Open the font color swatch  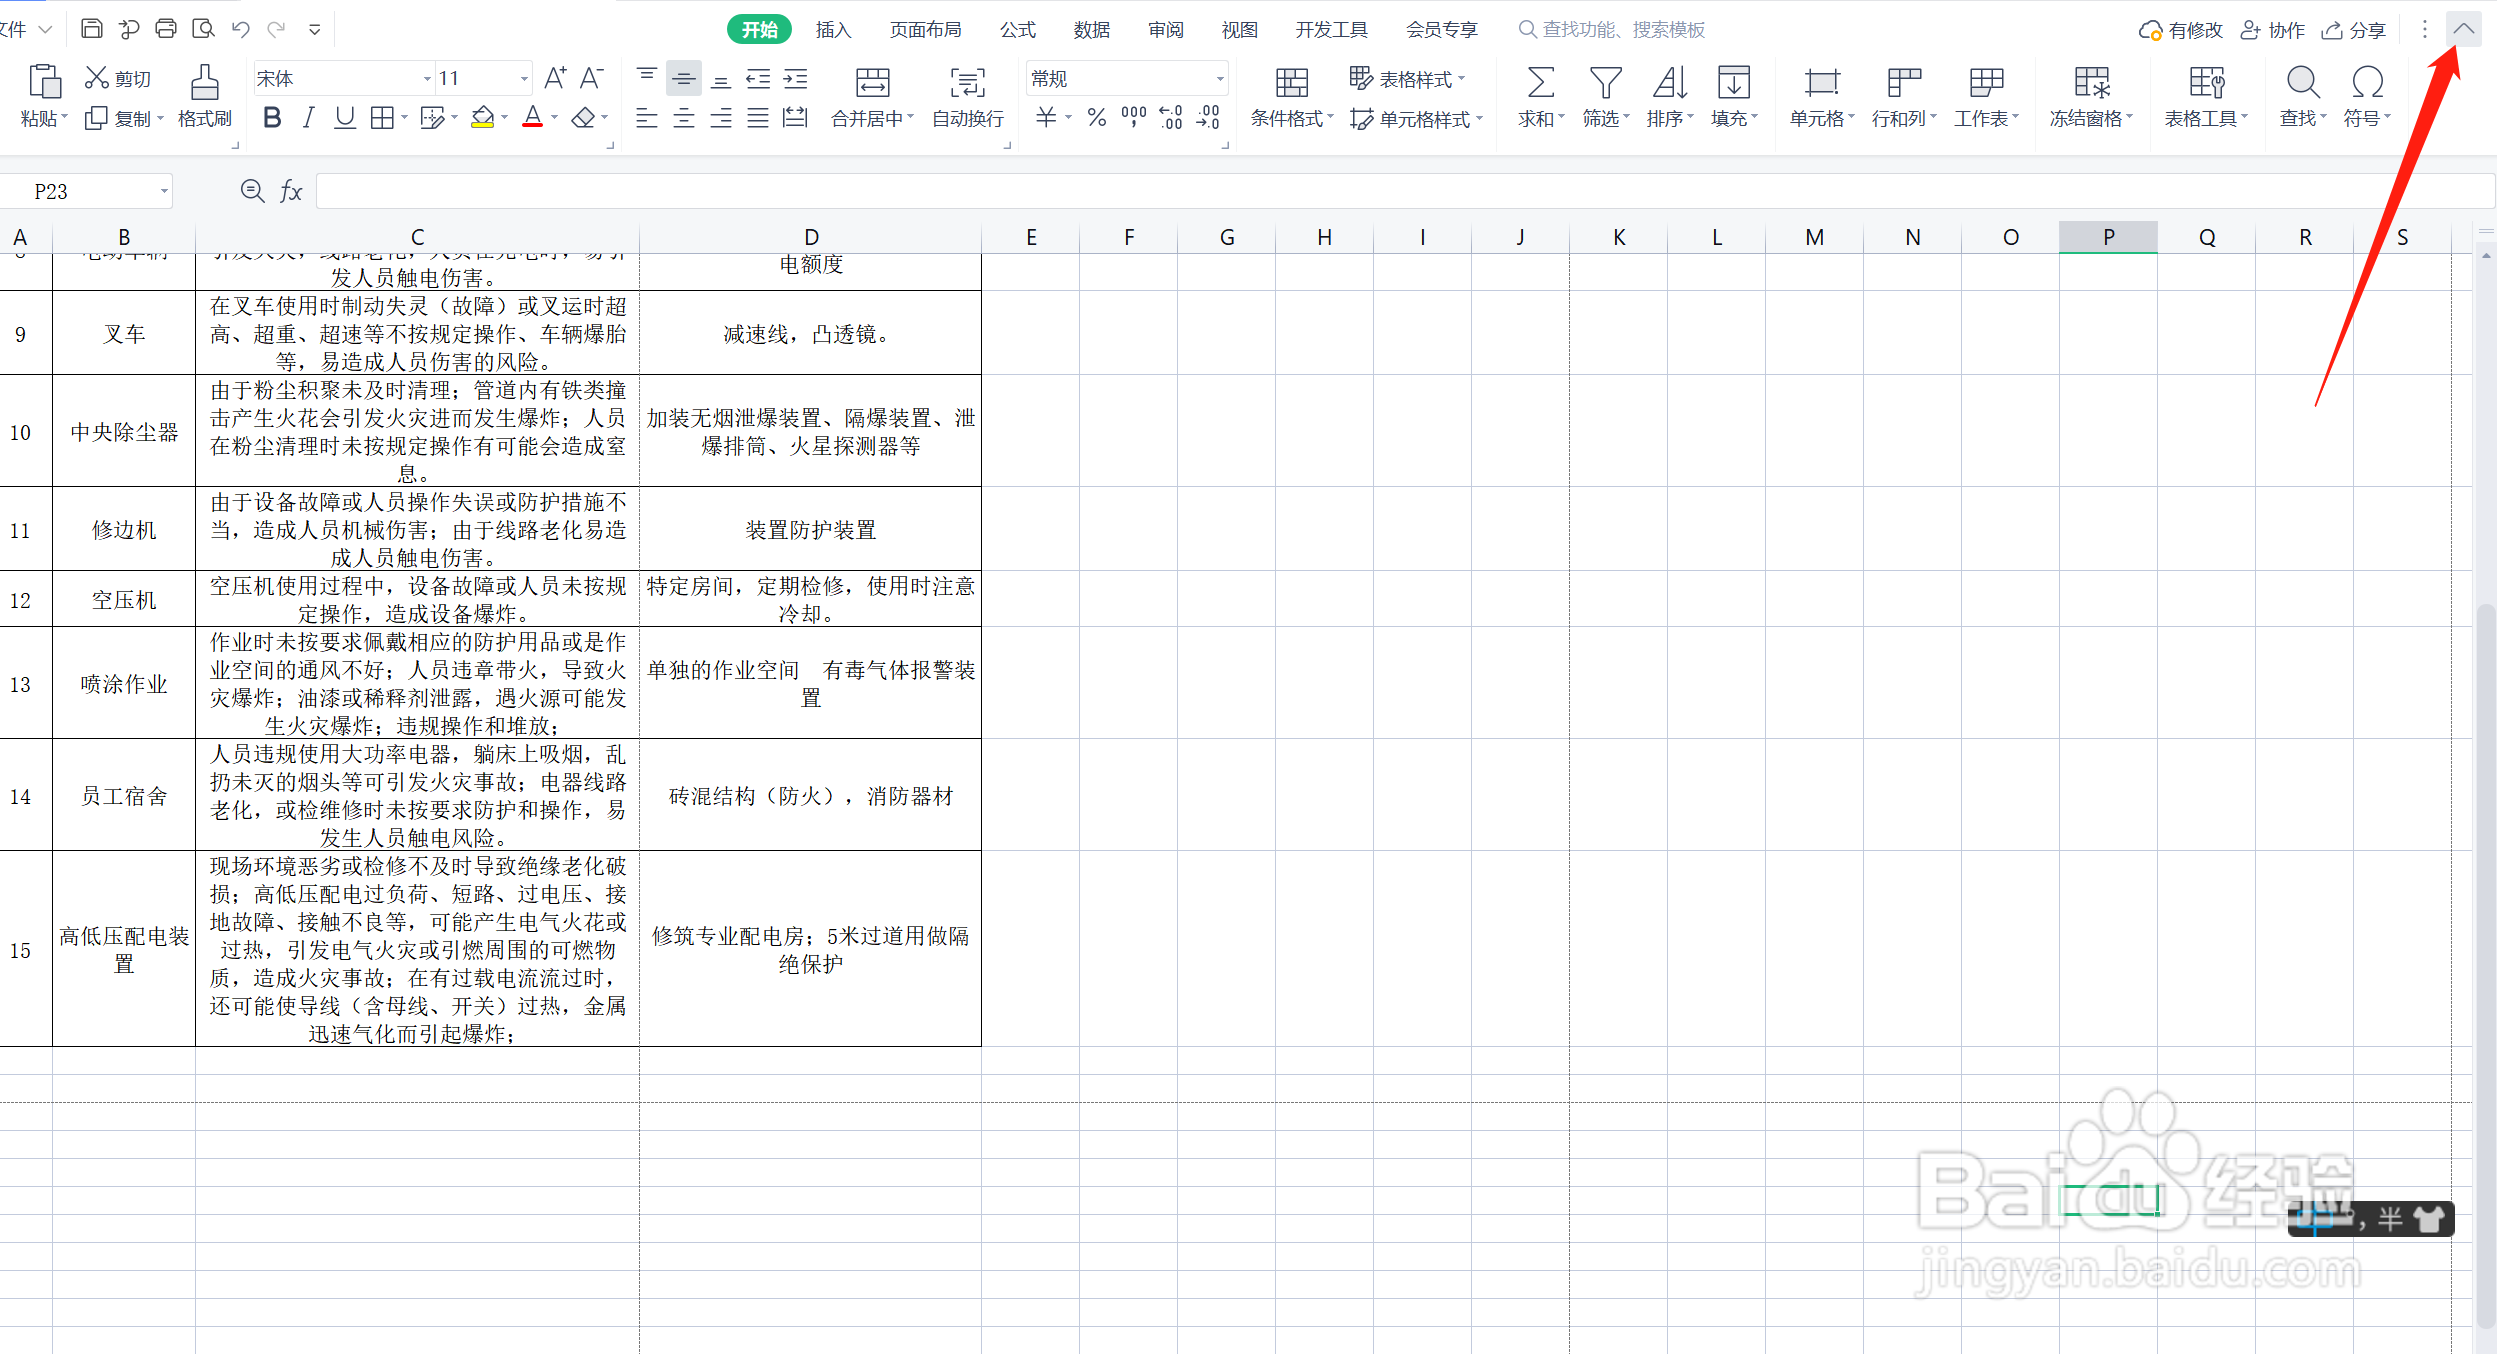tap(534, 117)
